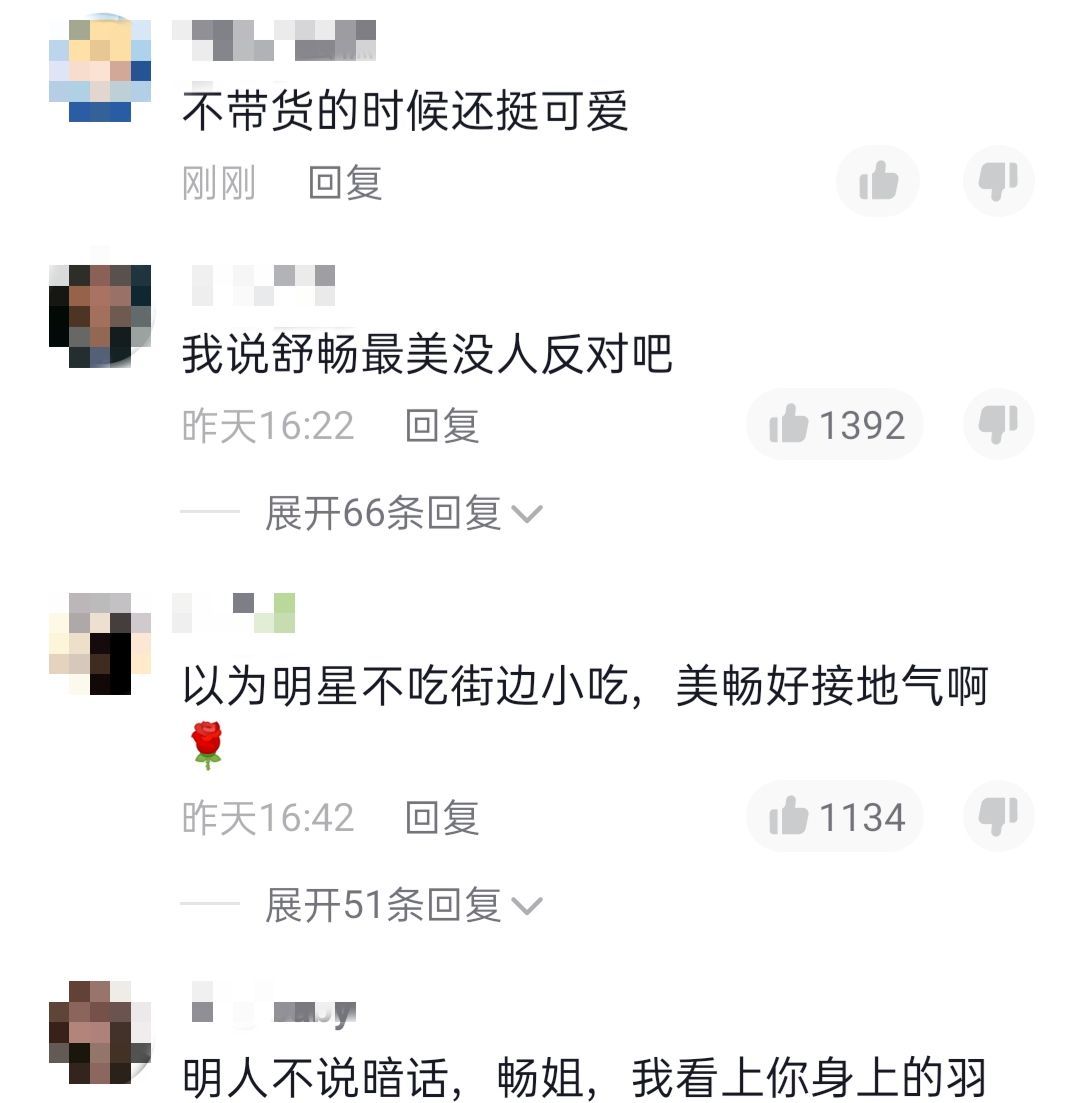This screenshot has width=1080, height=1103.
Task: Tap the rose emoji in comment
Action: (x=207, y=745)
